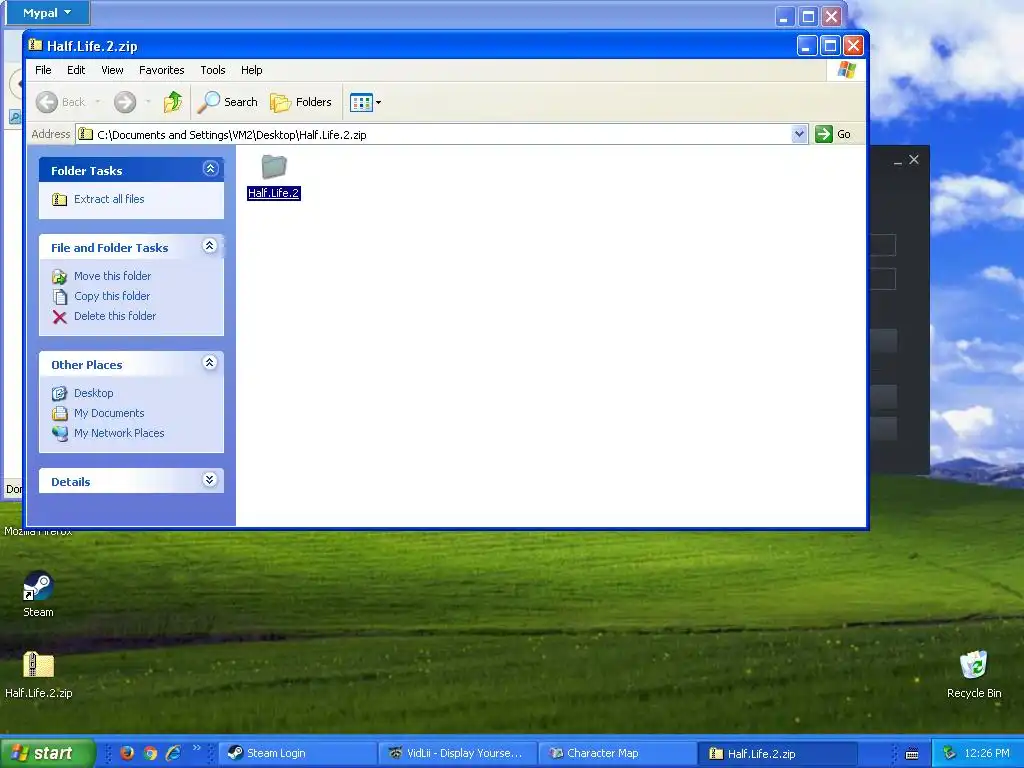Click Delete this folder
The height and width of the screenshot is (768, 1024).
coord(115,316)
